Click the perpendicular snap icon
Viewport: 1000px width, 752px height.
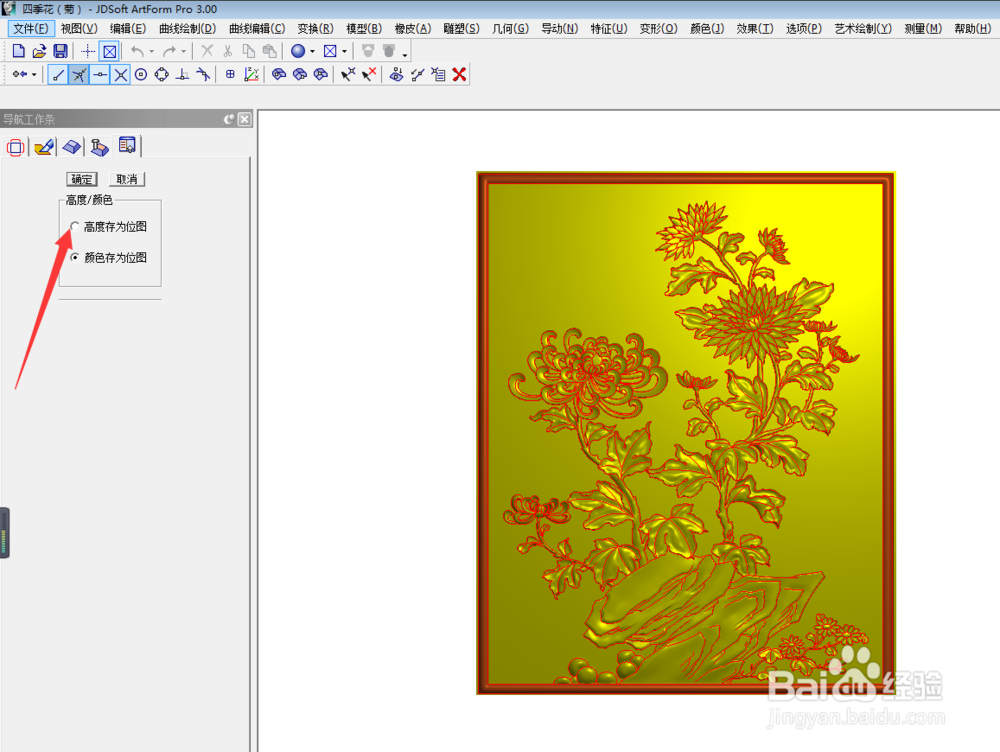(182, 75)
